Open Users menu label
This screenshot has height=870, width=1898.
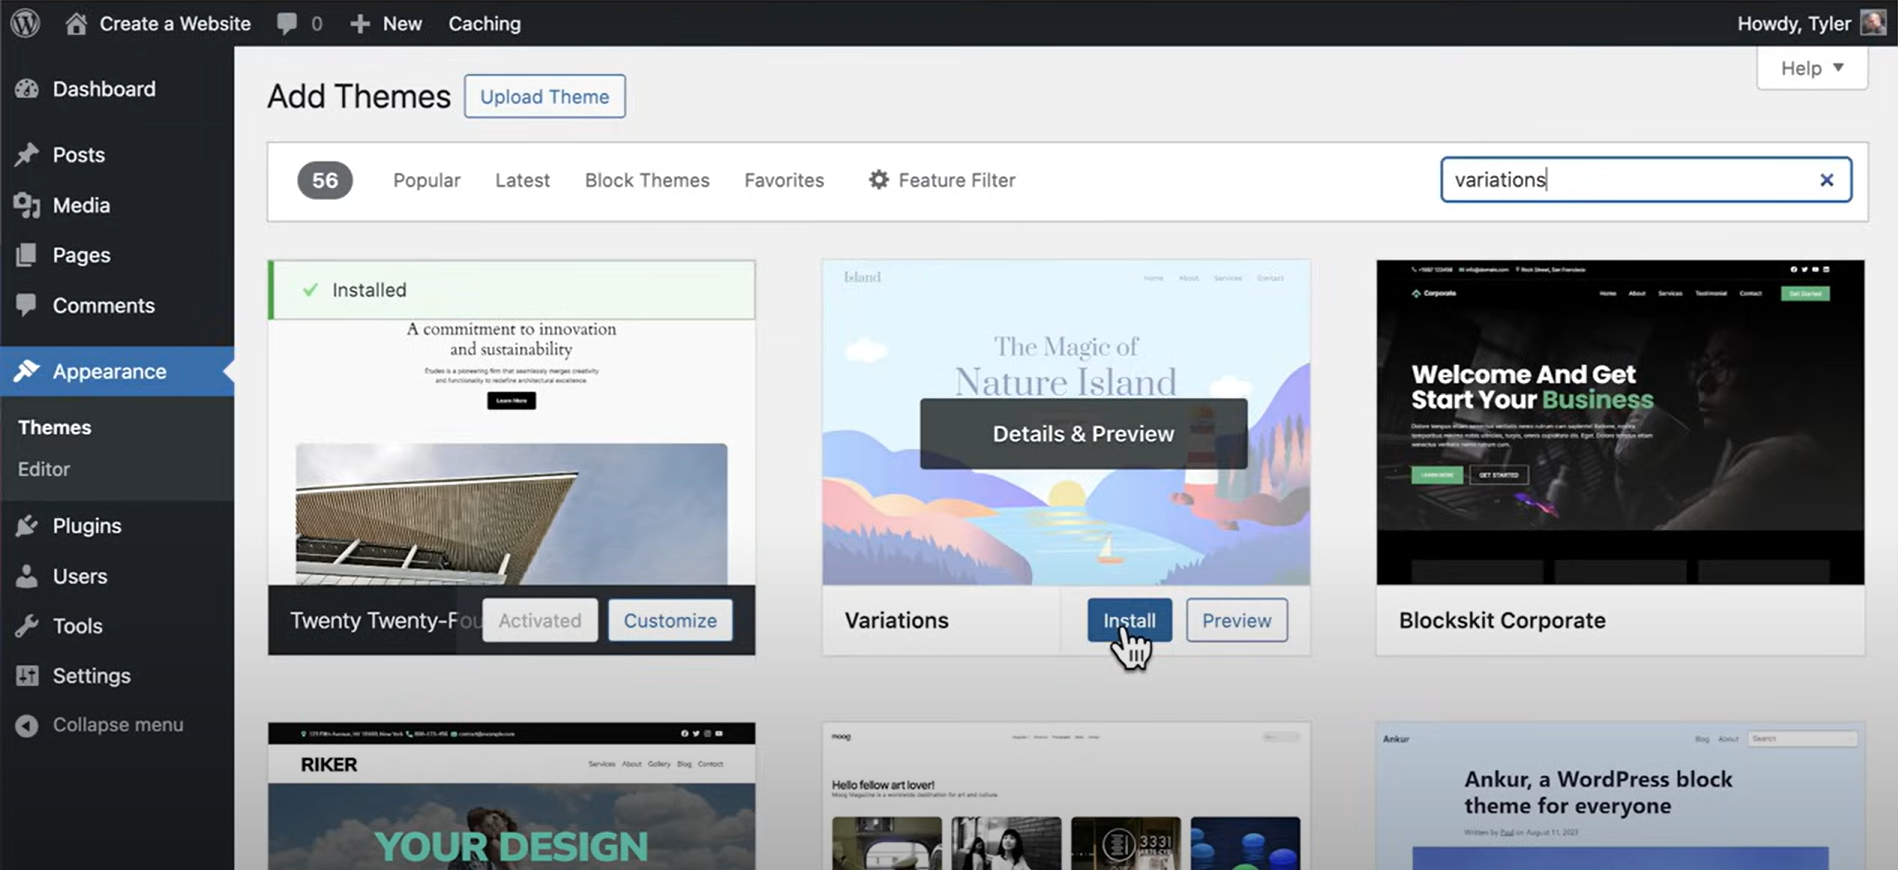click(x=80, y=576)
